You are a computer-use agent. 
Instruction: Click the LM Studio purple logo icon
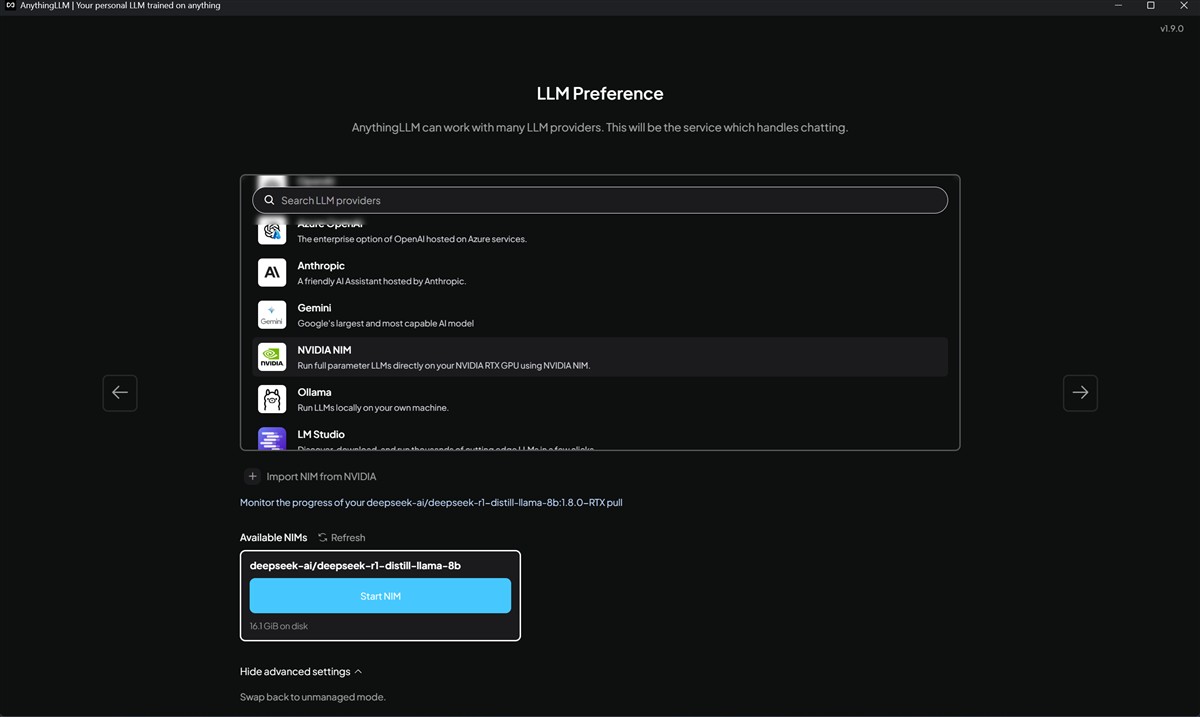[272, 439]
